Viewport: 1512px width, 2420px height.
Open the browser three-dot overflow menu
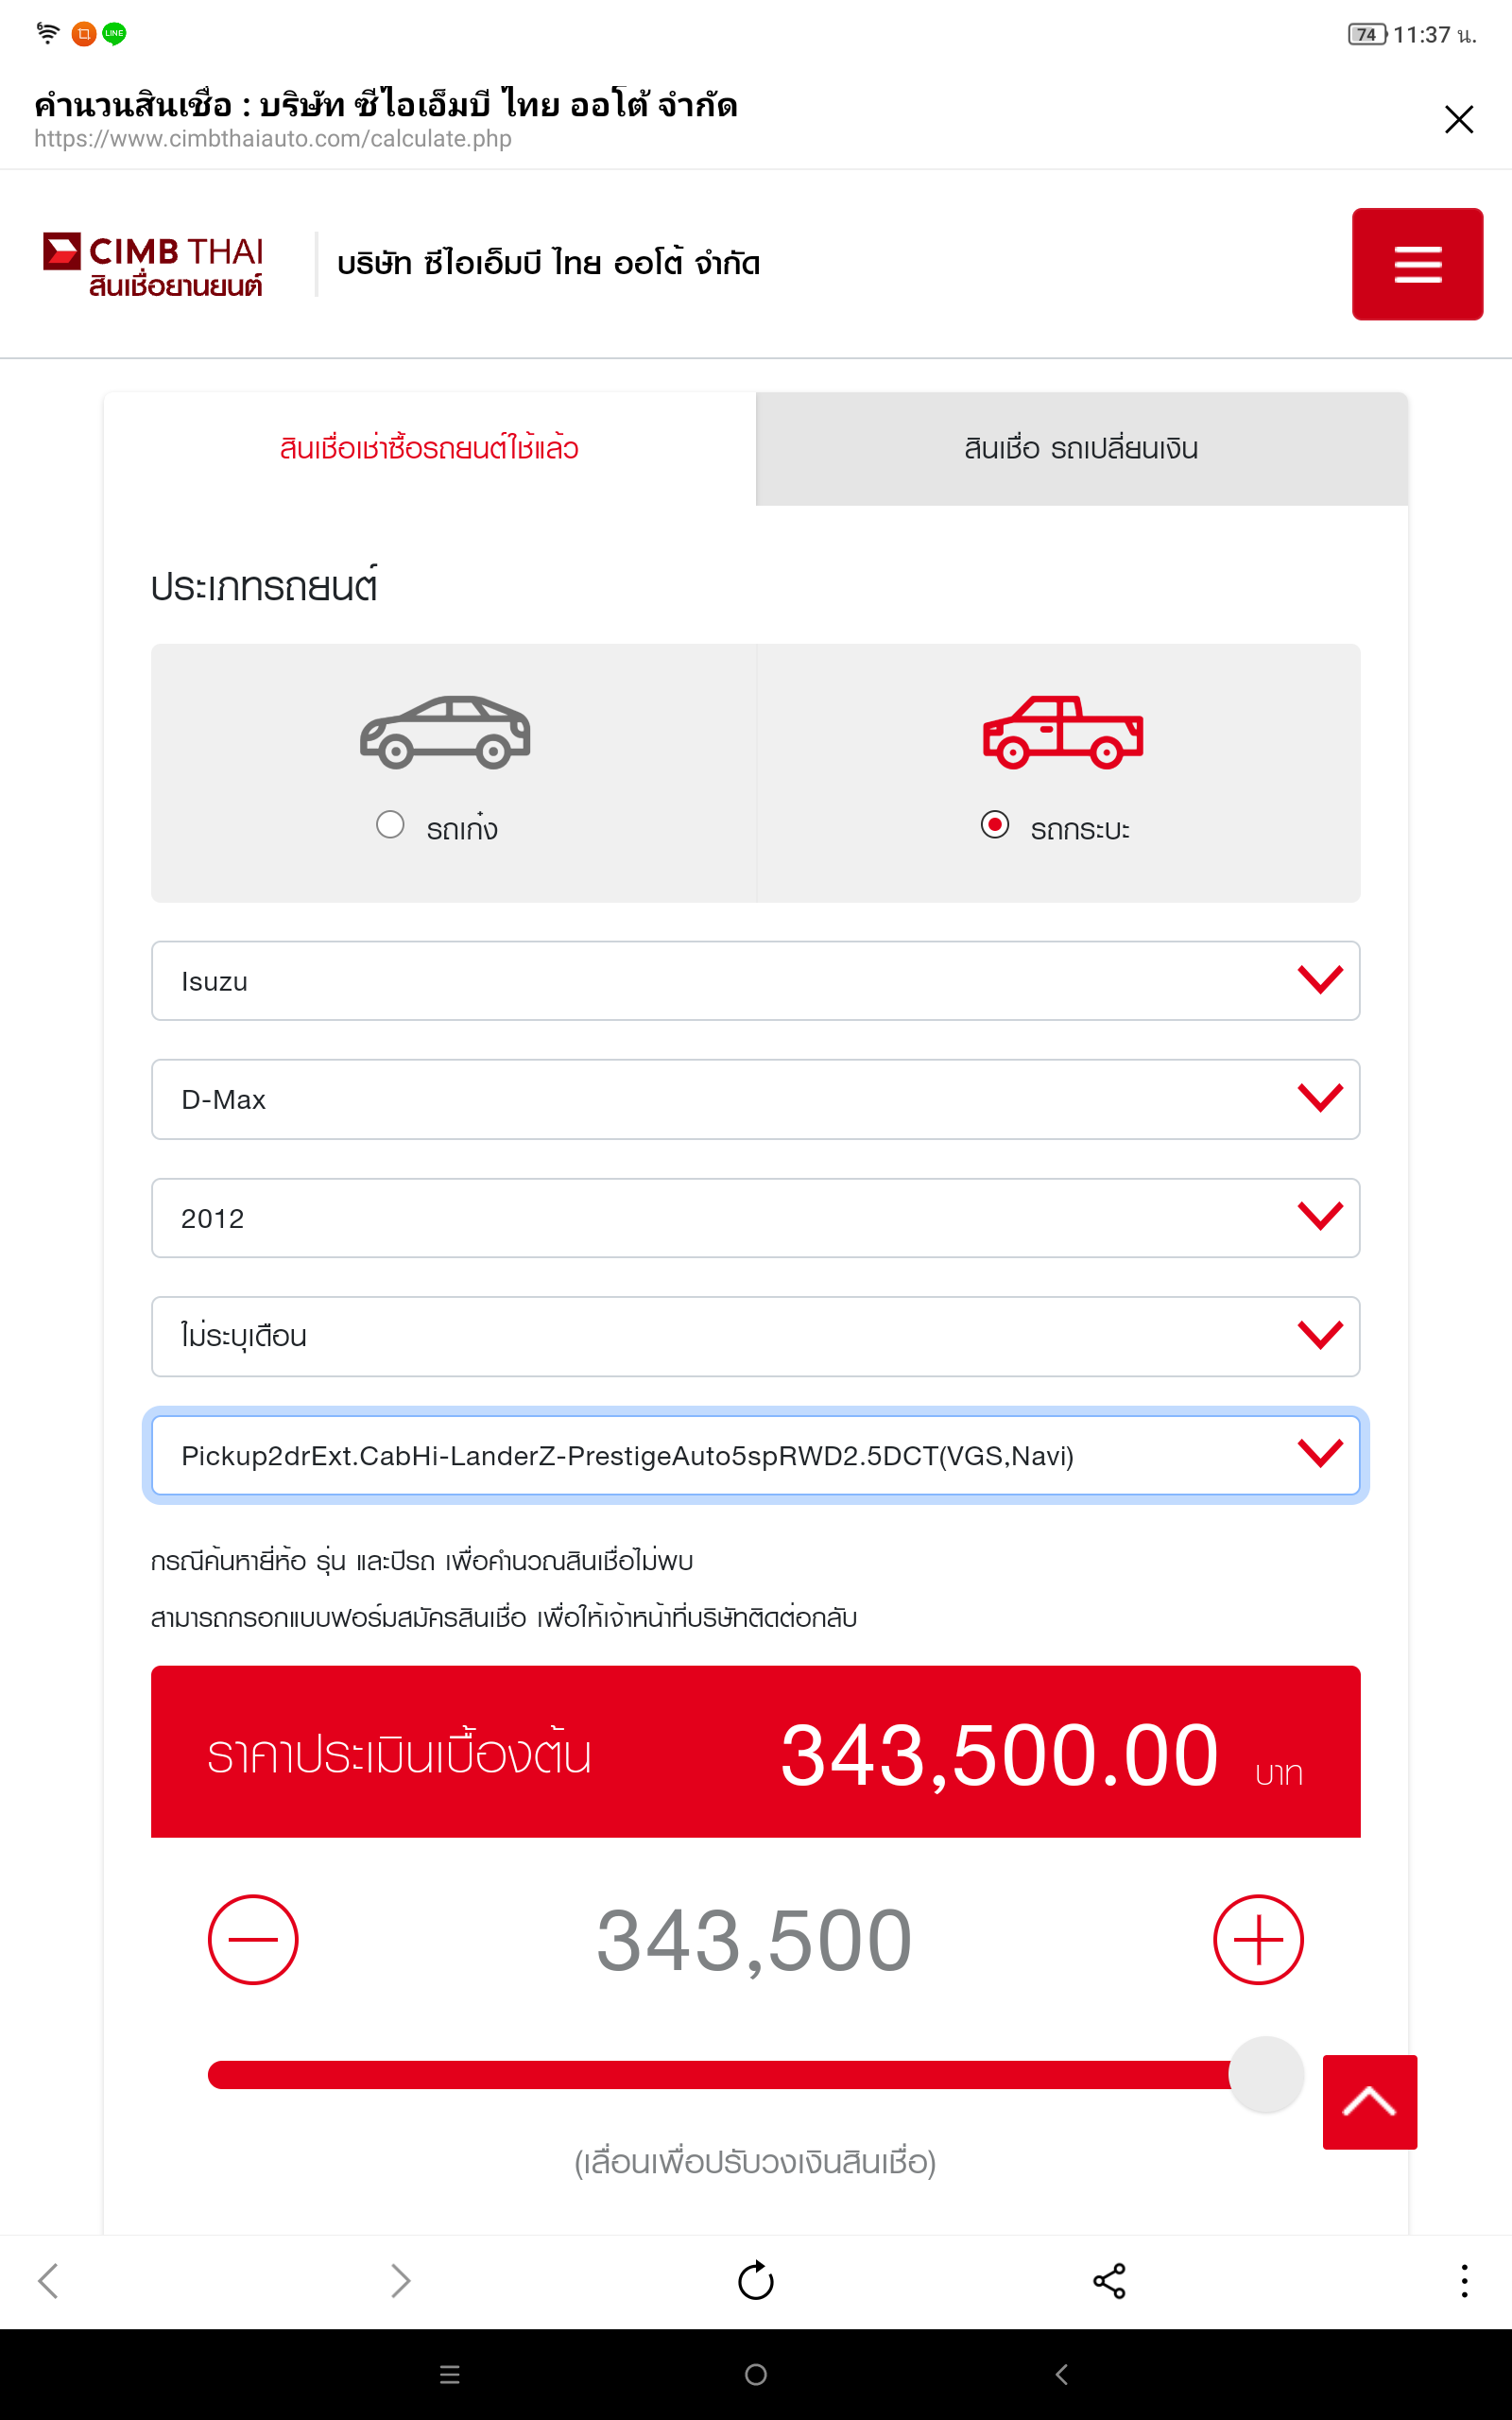pos(1464,2281)
